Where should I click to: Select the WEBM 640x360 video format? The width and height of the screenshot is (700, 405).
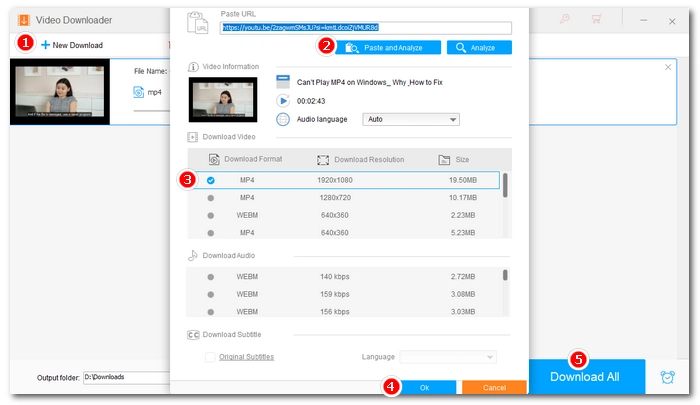[211, 215]
